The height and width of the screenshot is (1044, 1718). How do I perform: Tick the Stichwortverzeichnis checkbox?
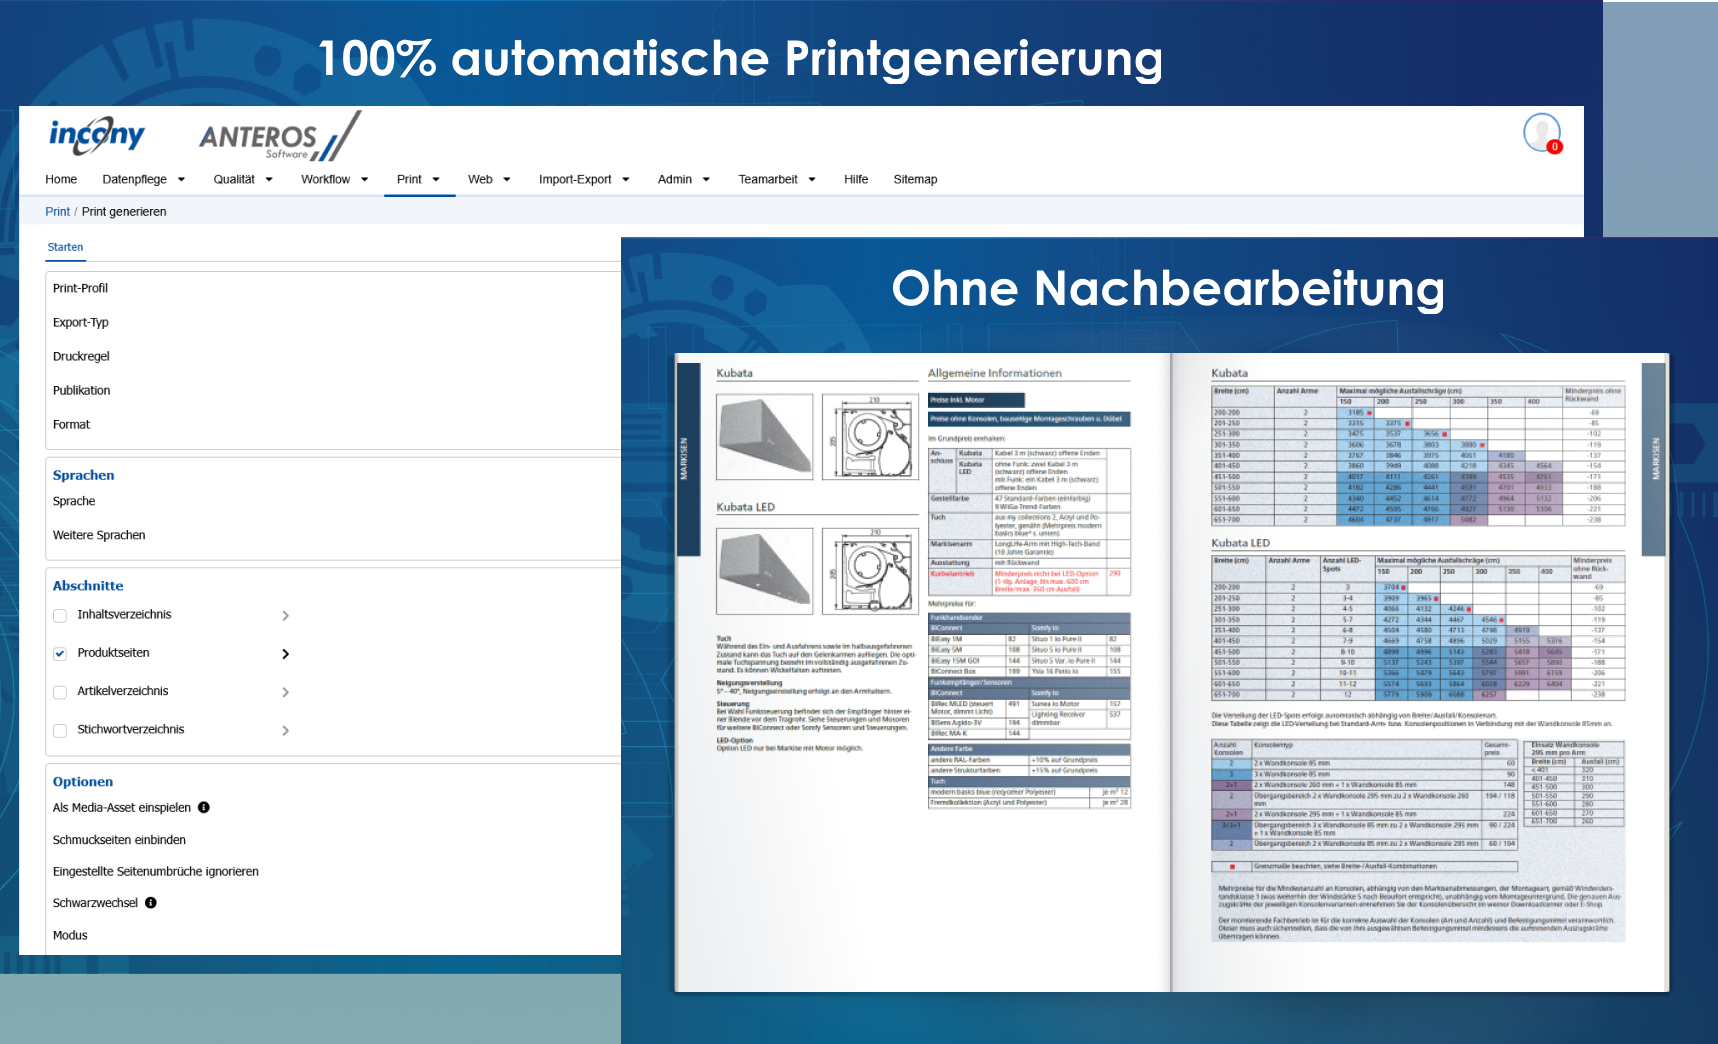tap(60, 731)
